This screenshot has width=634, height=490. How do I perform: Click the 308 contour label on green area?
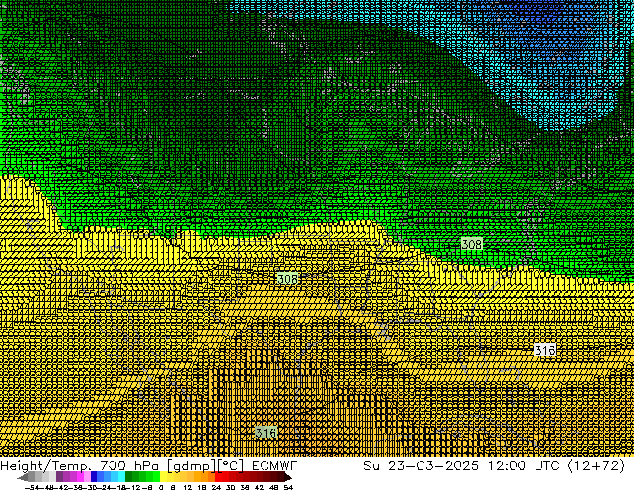(x=472, y=244)
